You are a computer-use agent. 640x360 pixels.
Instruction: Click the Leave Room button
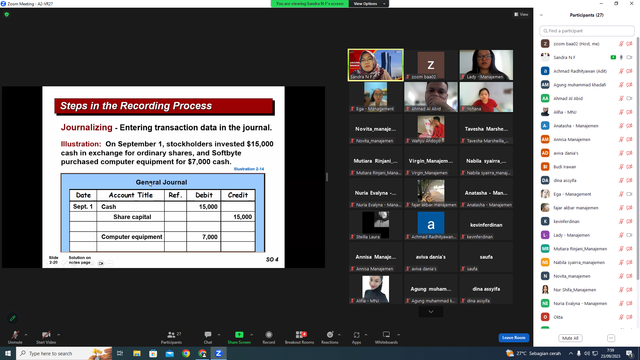click(513, 338)
